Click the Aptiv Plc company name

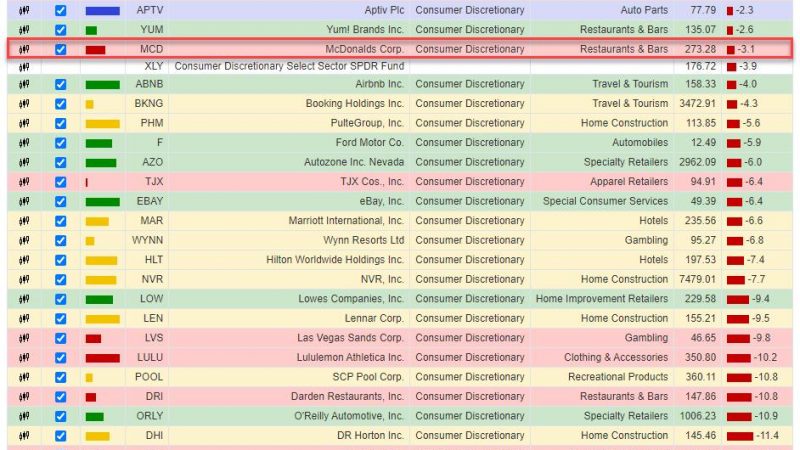[384, 10]
